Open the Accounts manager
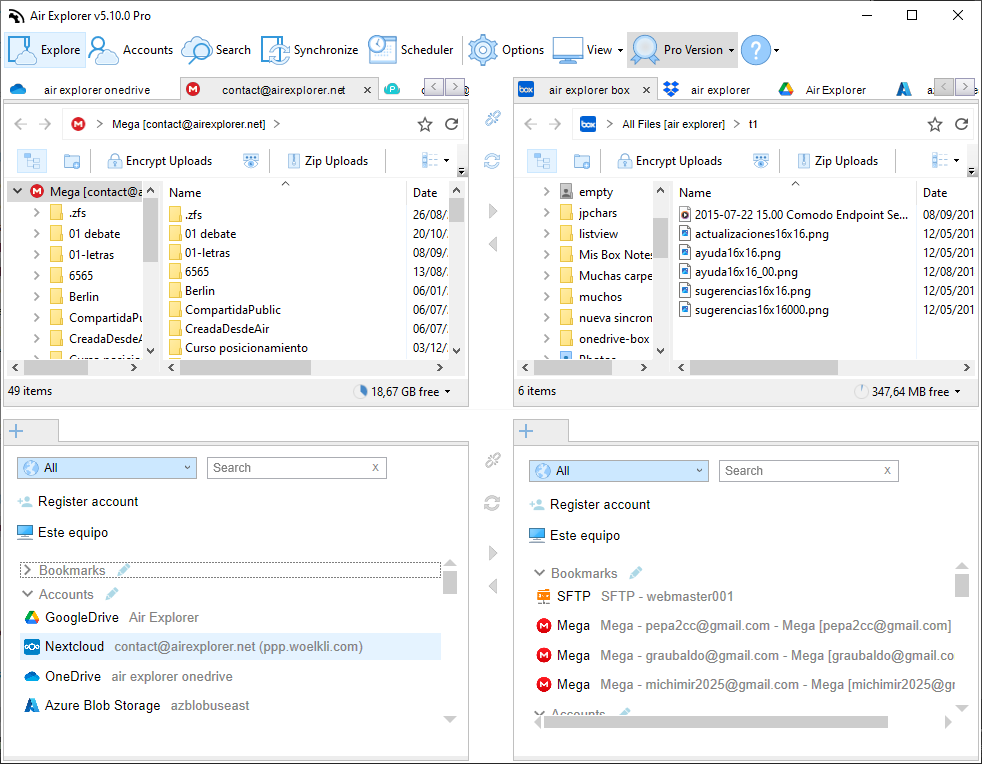The height and width of the screenshot is (764, 982). [x=131, y=50]
